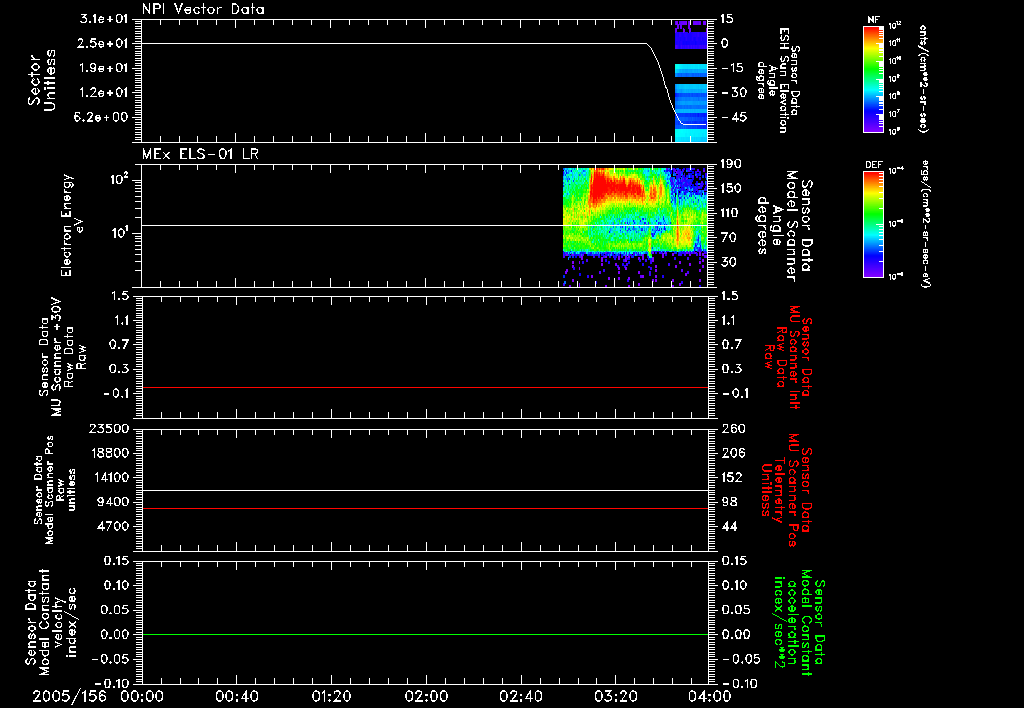Click the "ESH Sun Elevation Angle" axis title
Screen dimensions: 1024x708
tap(777, 80)
